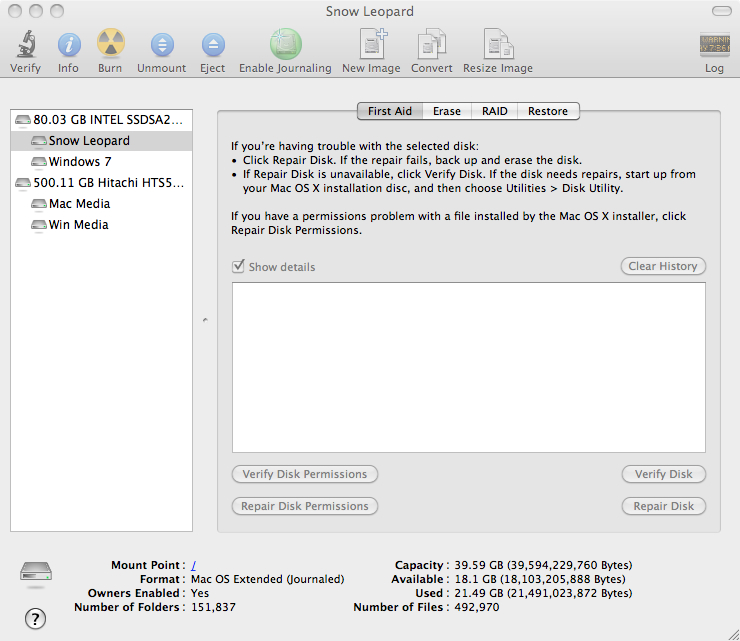
Task: Click the Used value 21.49 GB
Action: [x=543, y=593]
